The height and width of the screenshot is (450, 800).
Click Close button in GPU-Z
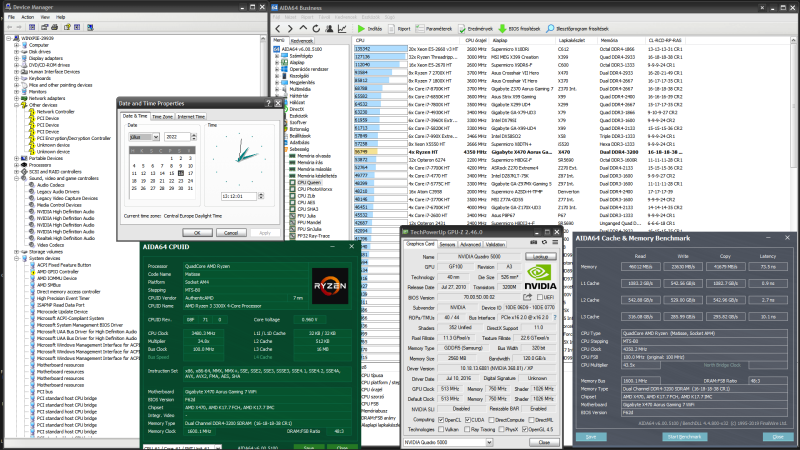coord(544,442)
